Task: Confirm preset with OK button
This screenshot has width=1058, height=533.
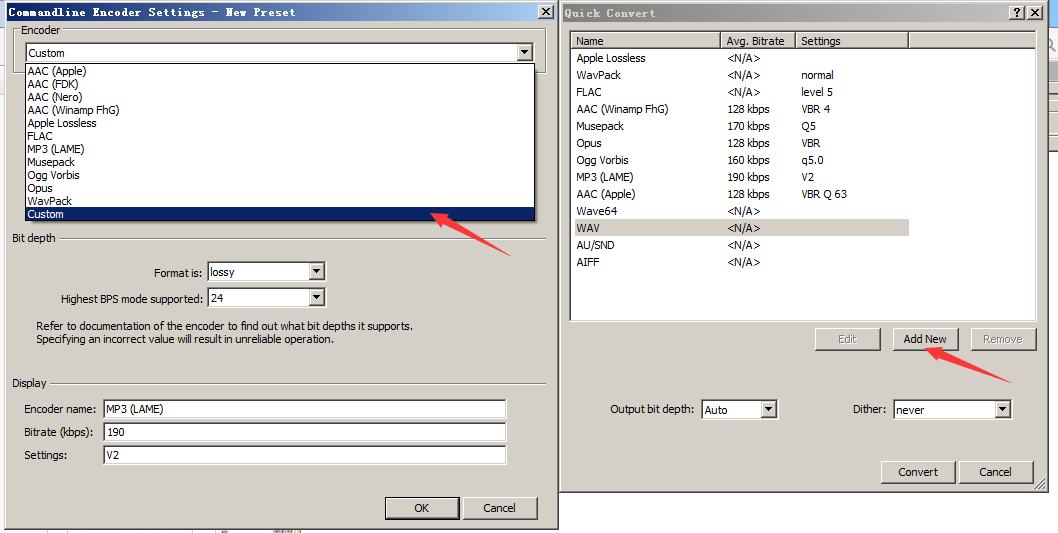Action: tap(422, 508)
